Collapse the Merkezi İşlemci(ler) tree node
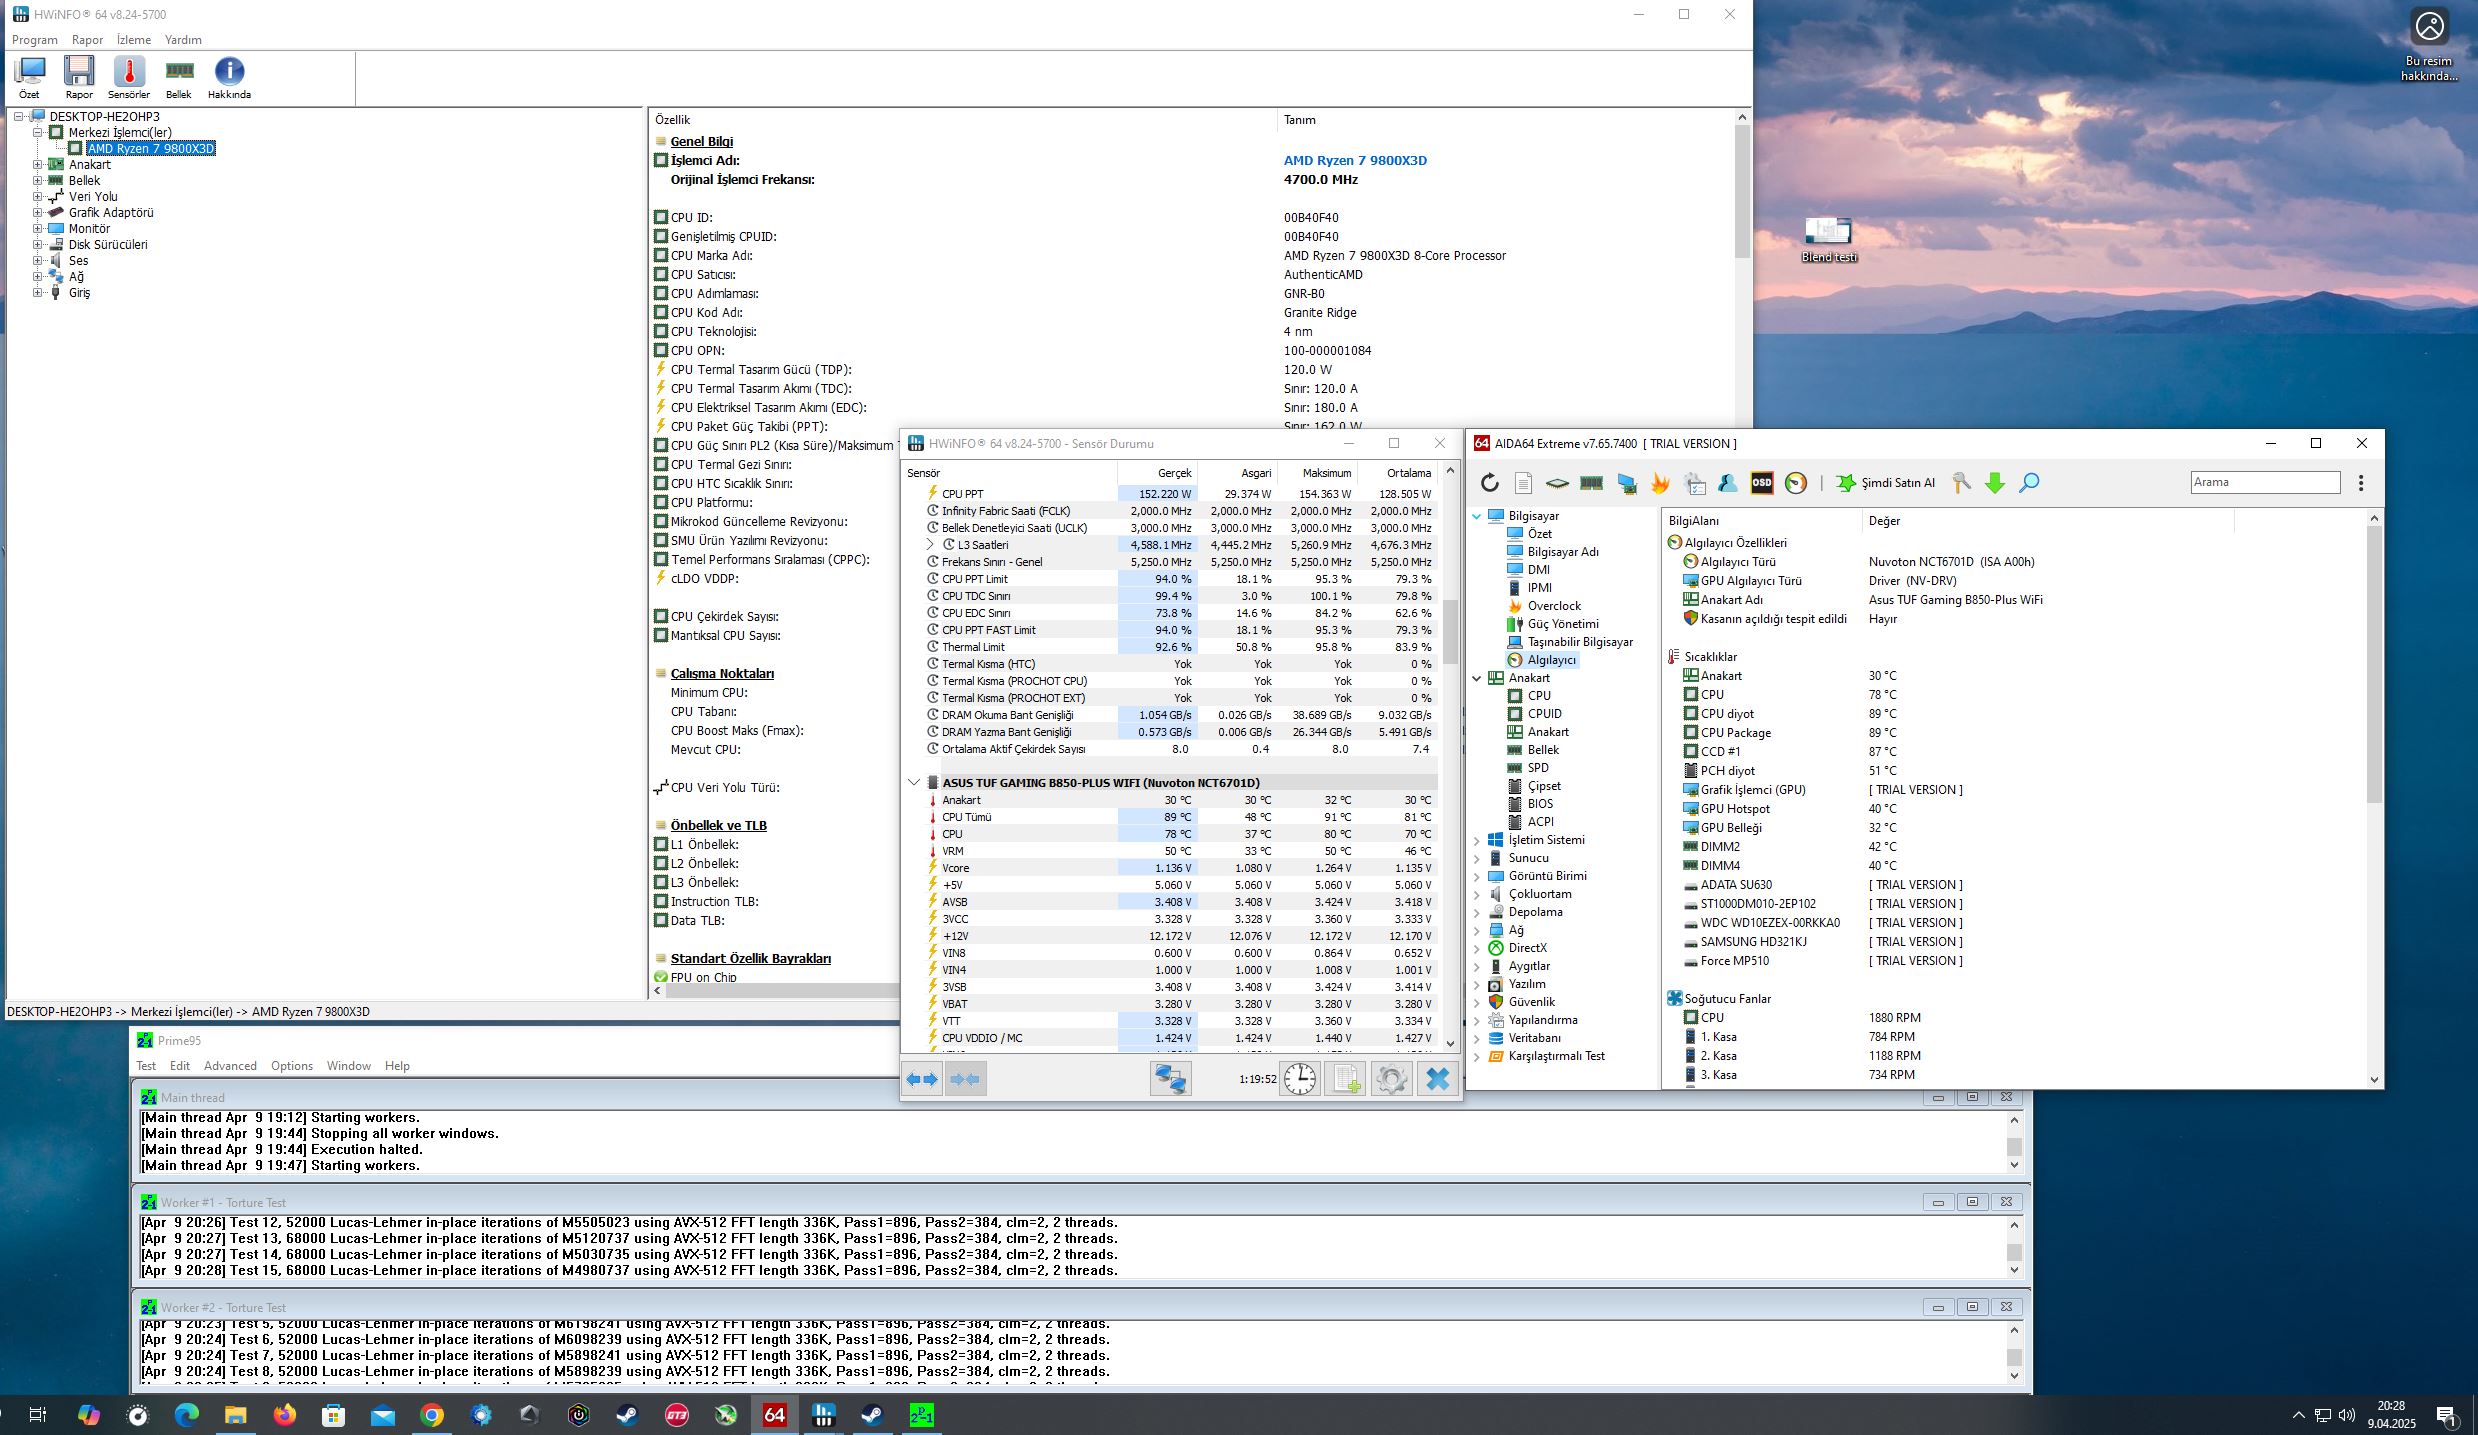The height and width of the screenshot is (1435, 2478). pyautogui.click(x=37, y=132)
